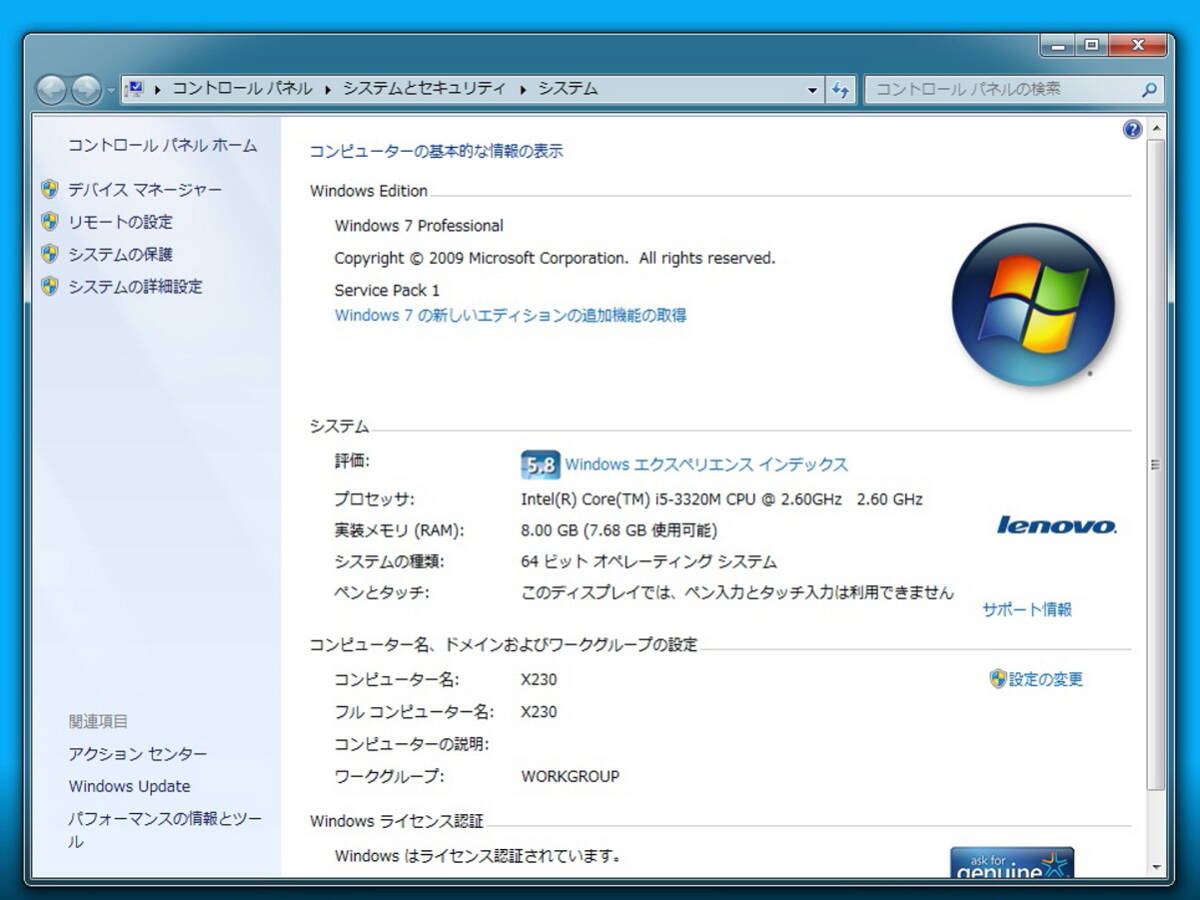Open the recent pages dropdown arrow

click(110, 90)
